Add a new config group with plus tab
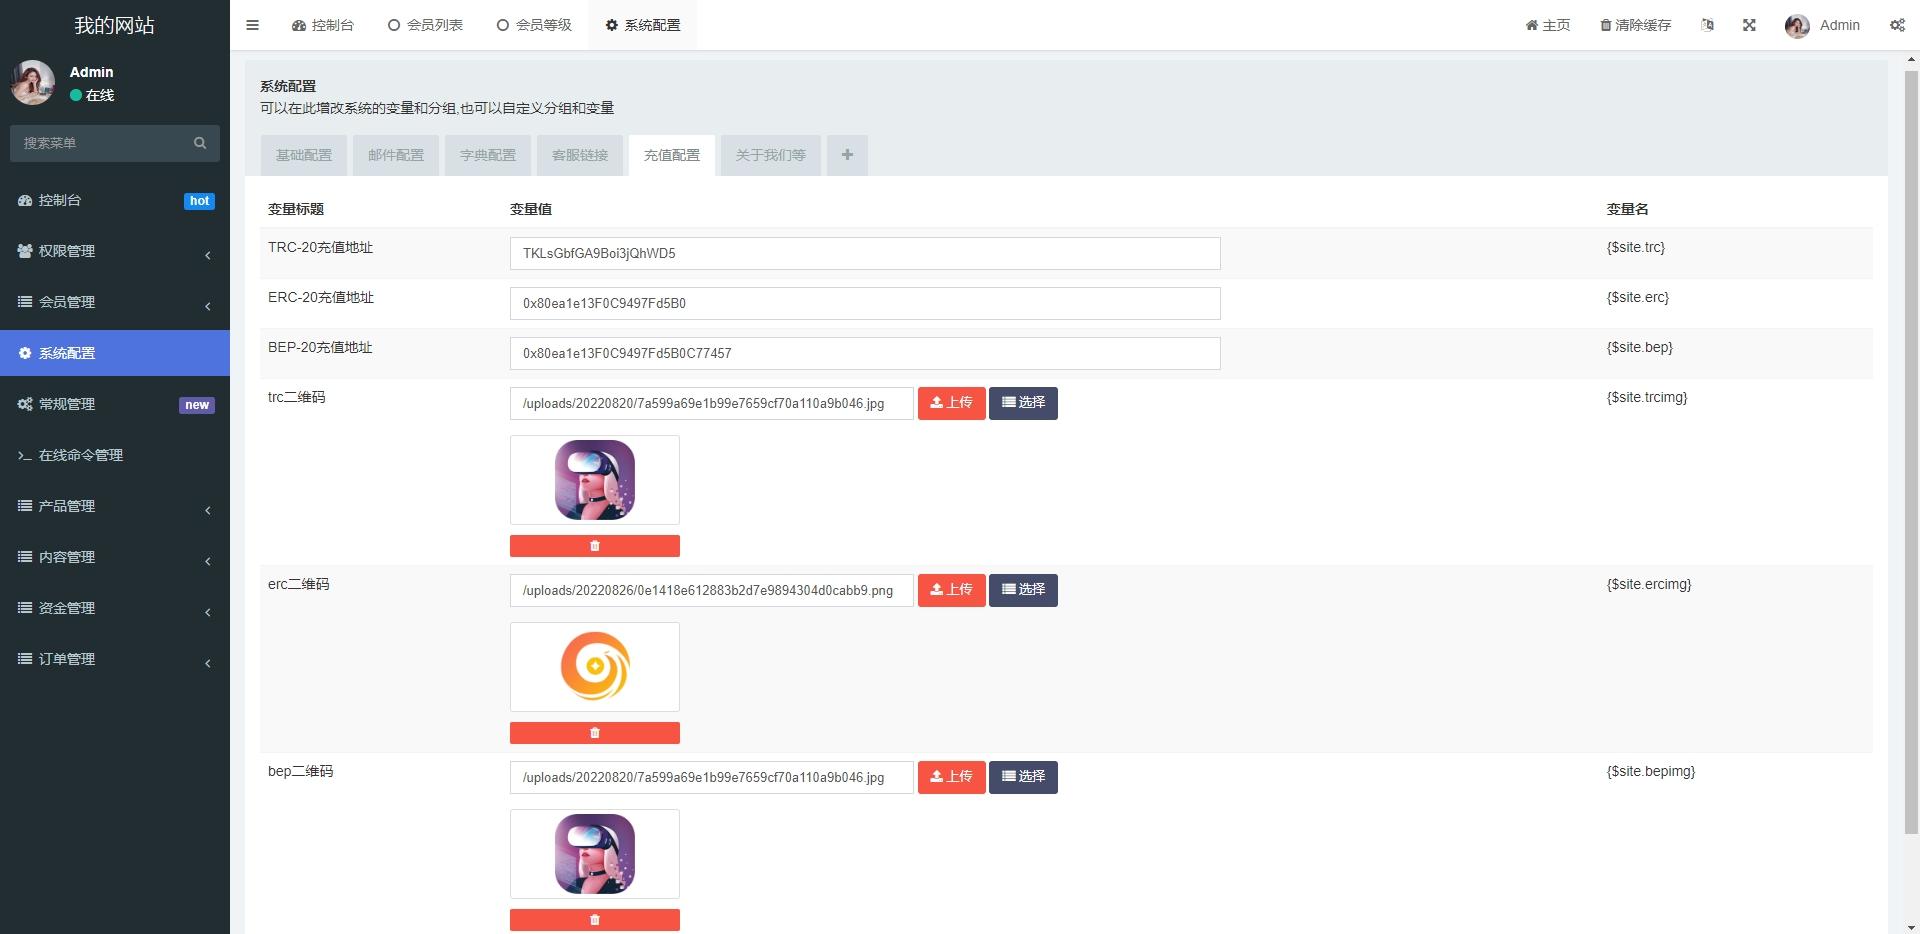The height and width of the screenshot is (934, 1920). click(x=847, y=155)
